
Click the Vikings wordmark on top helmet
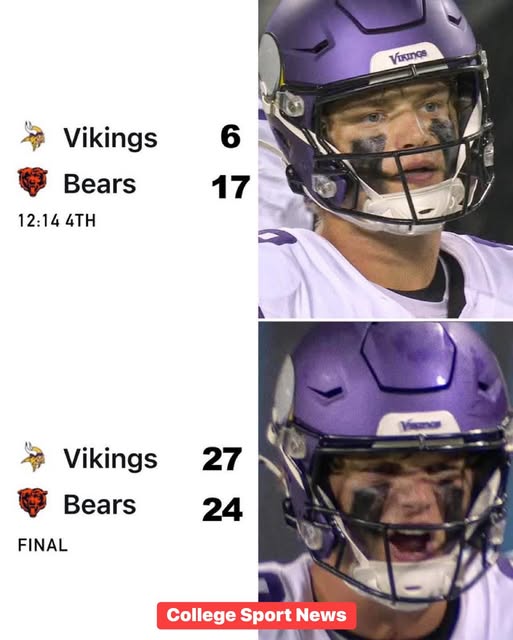pyautogui.click(x=408, y=57)
